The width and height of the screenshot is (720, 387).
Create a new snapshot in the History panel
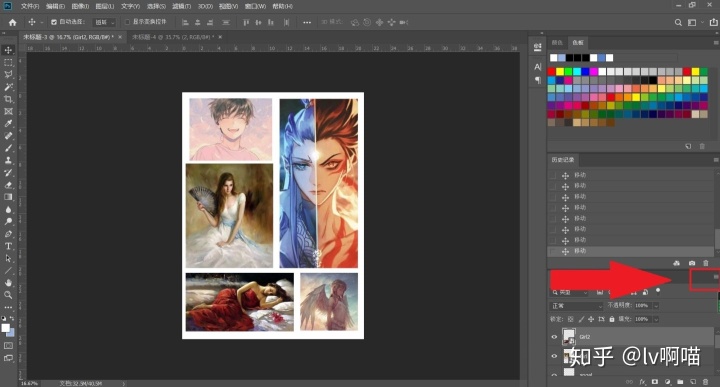[692, 263]
